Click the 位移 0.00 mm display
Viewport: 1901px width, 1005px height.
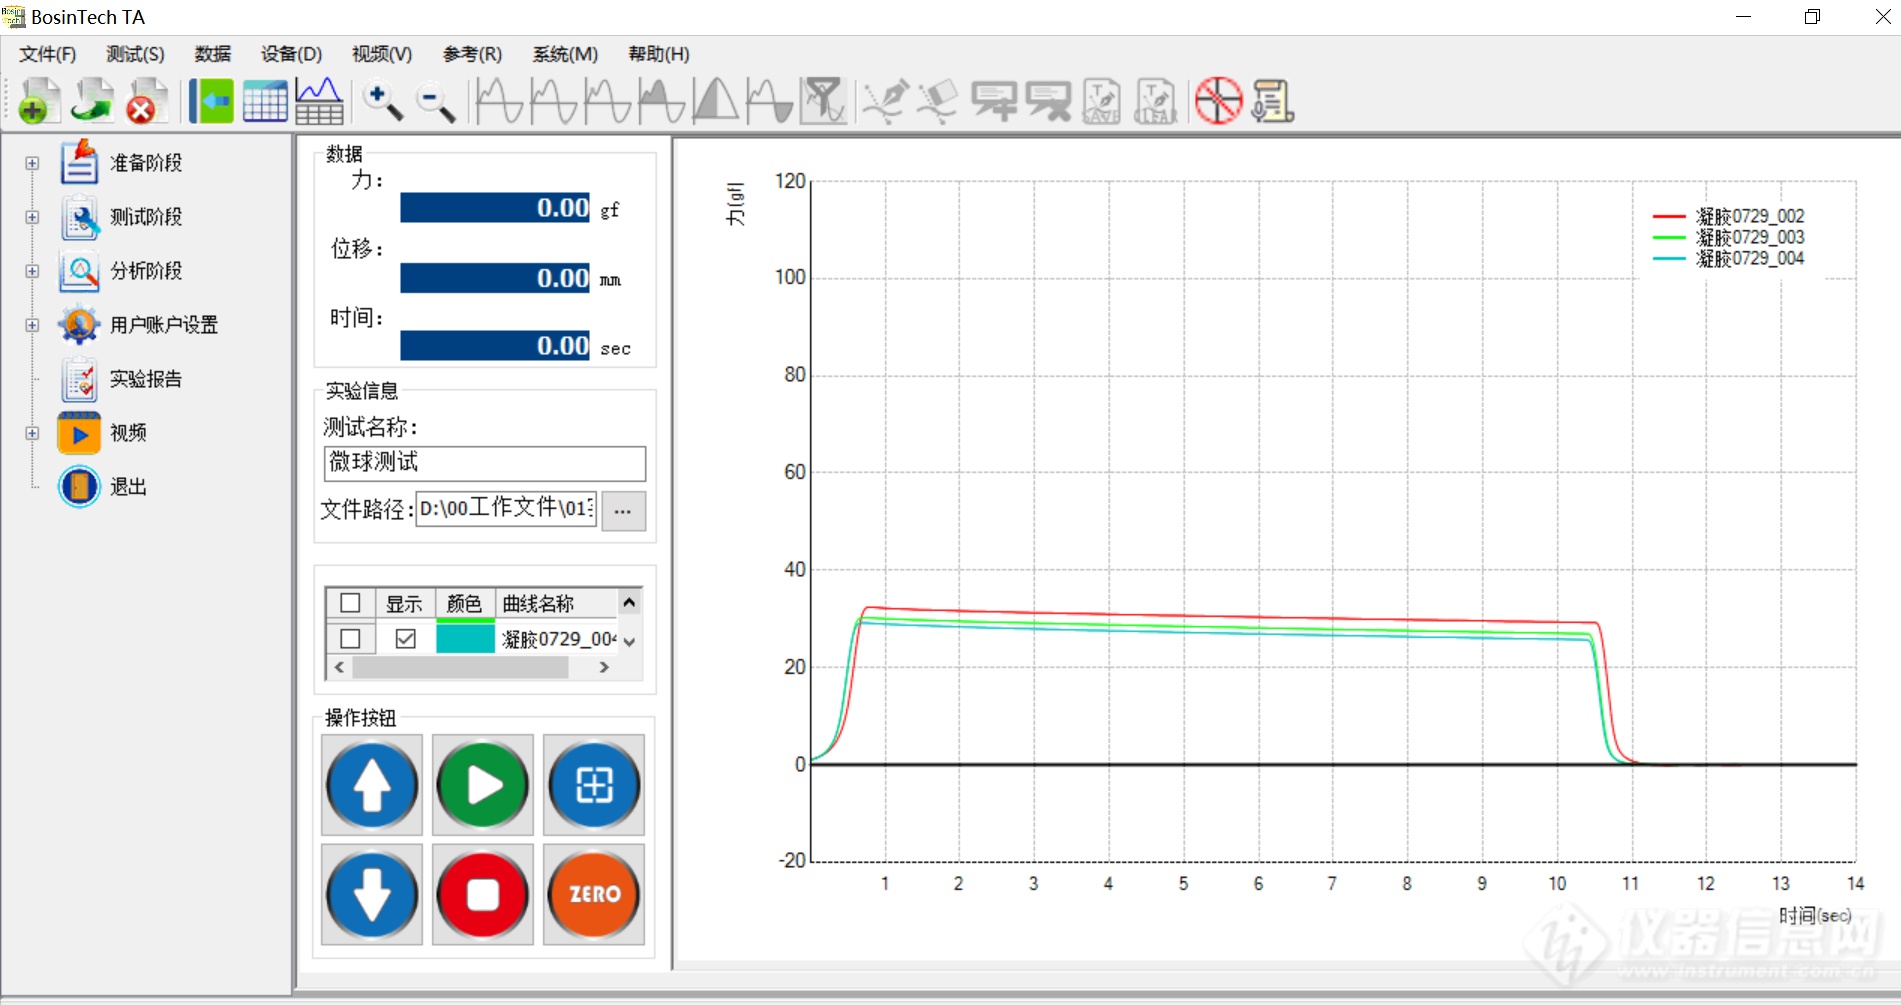tap(495, 278)
